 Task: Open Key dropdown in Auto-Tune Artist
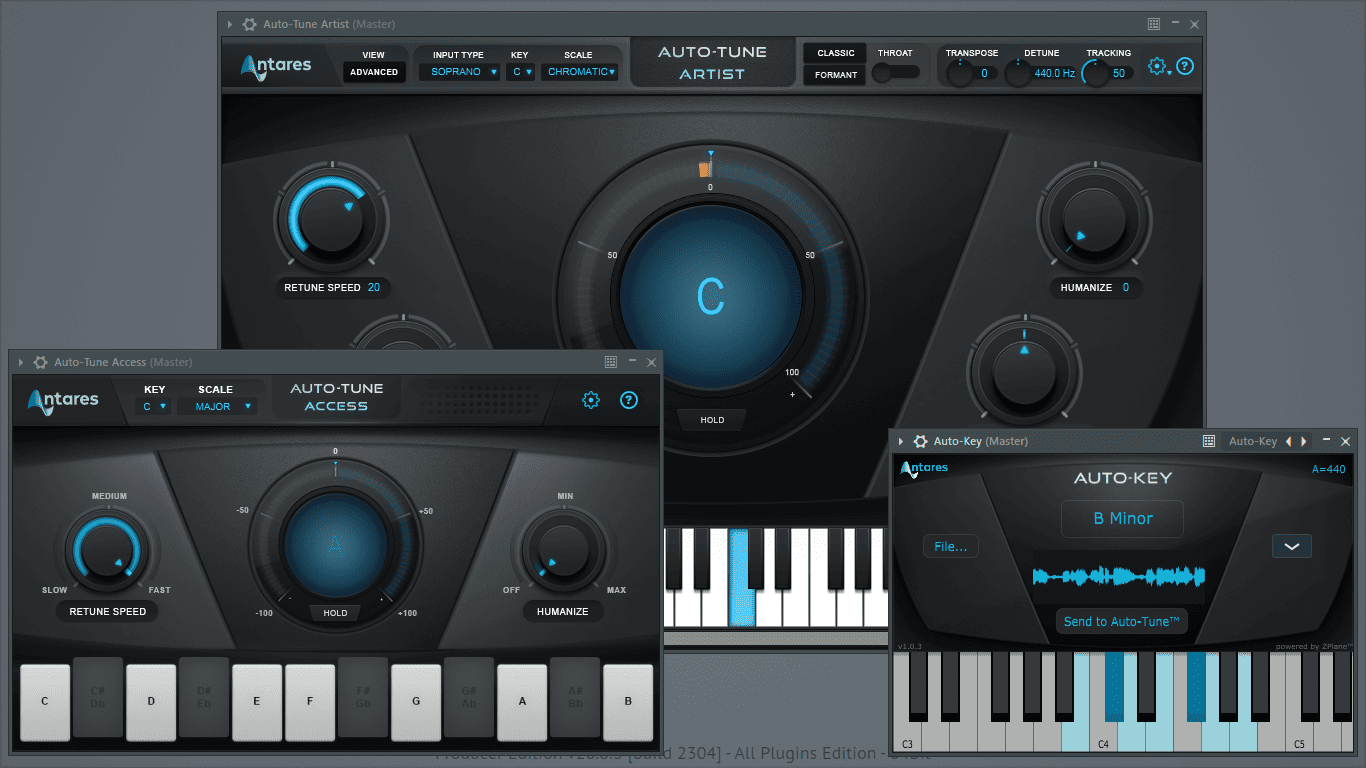pos(520,72)
